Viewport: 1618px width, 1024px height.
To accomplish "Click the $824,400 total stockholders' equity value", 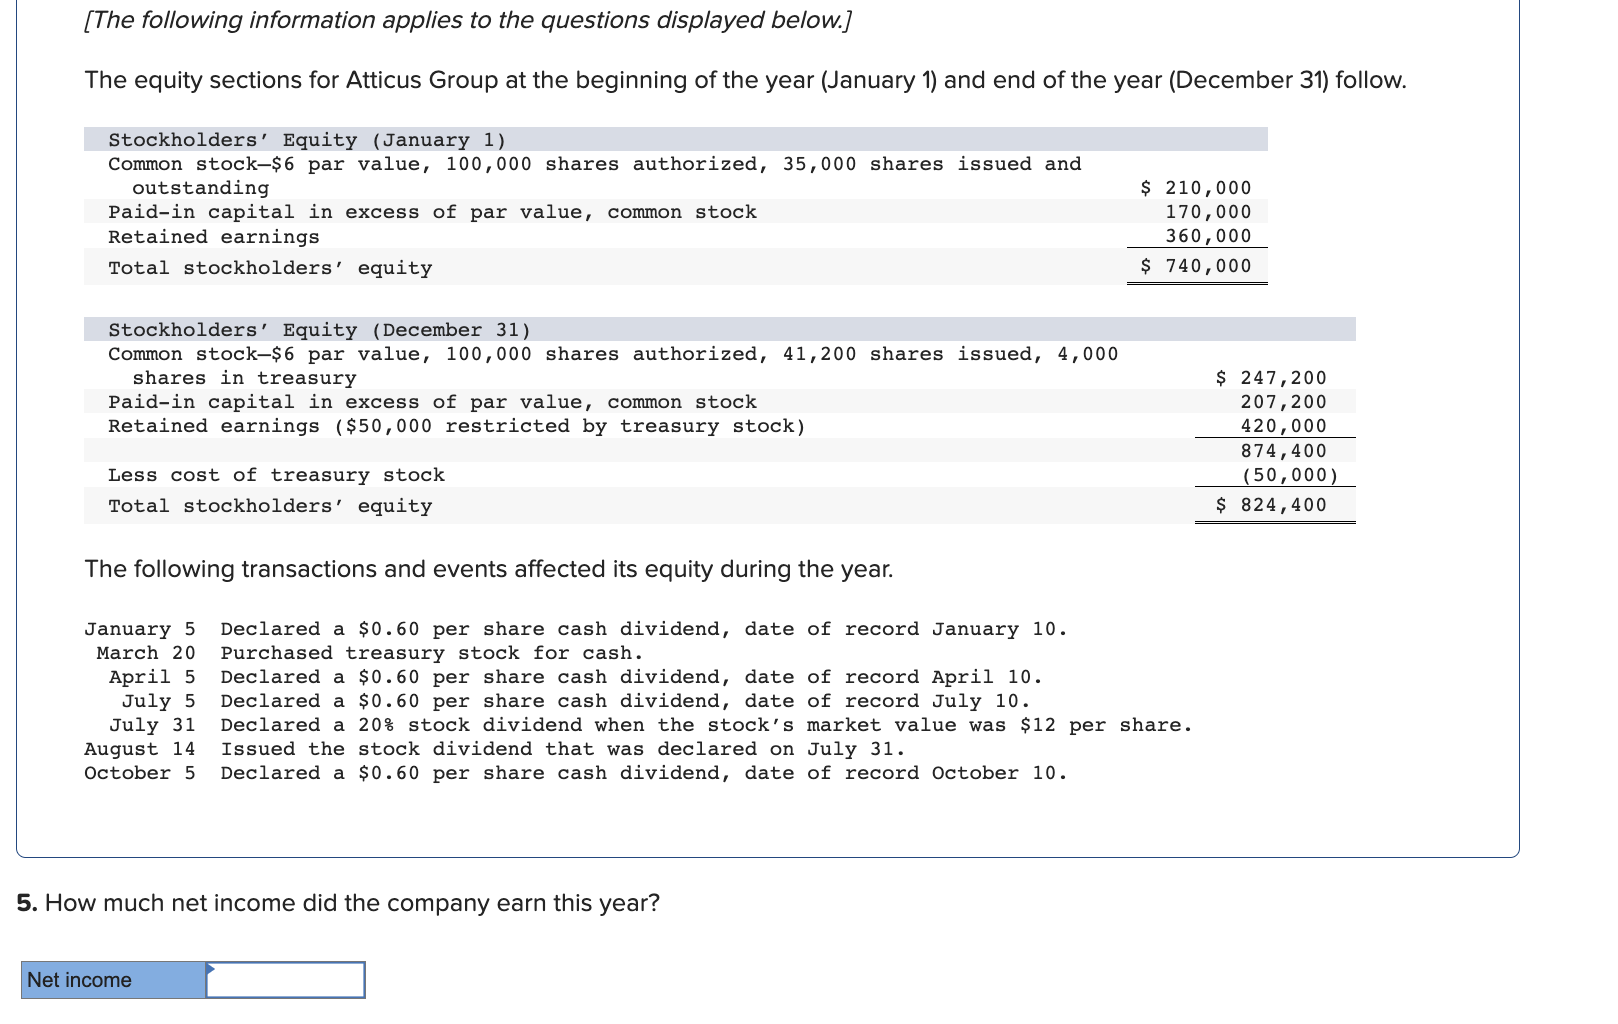I will coord(1271,505).
